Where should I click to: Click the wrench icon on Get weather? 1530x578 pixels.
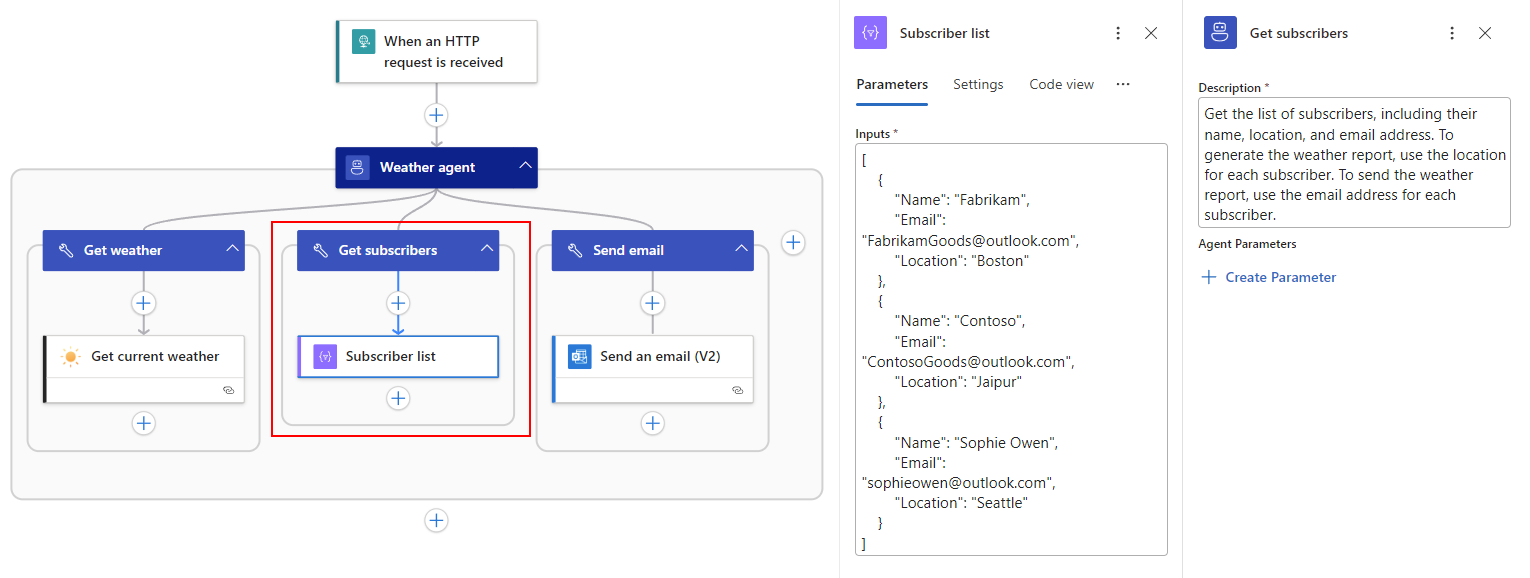pos(66,250)
